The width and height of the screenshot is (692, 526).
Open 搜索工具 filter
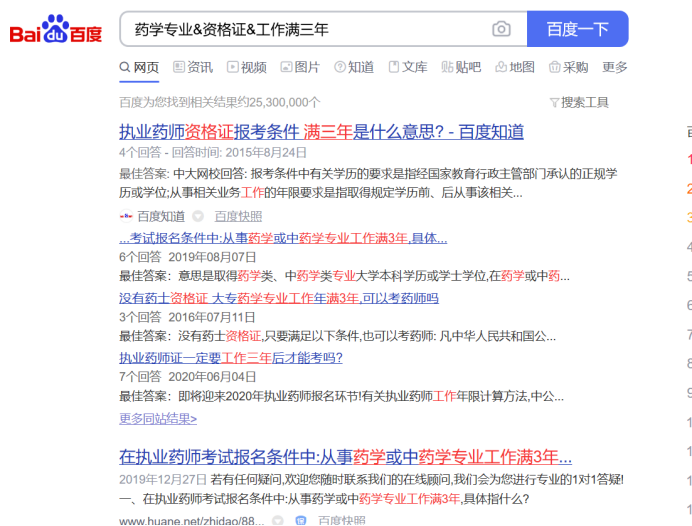pos(579,102)
